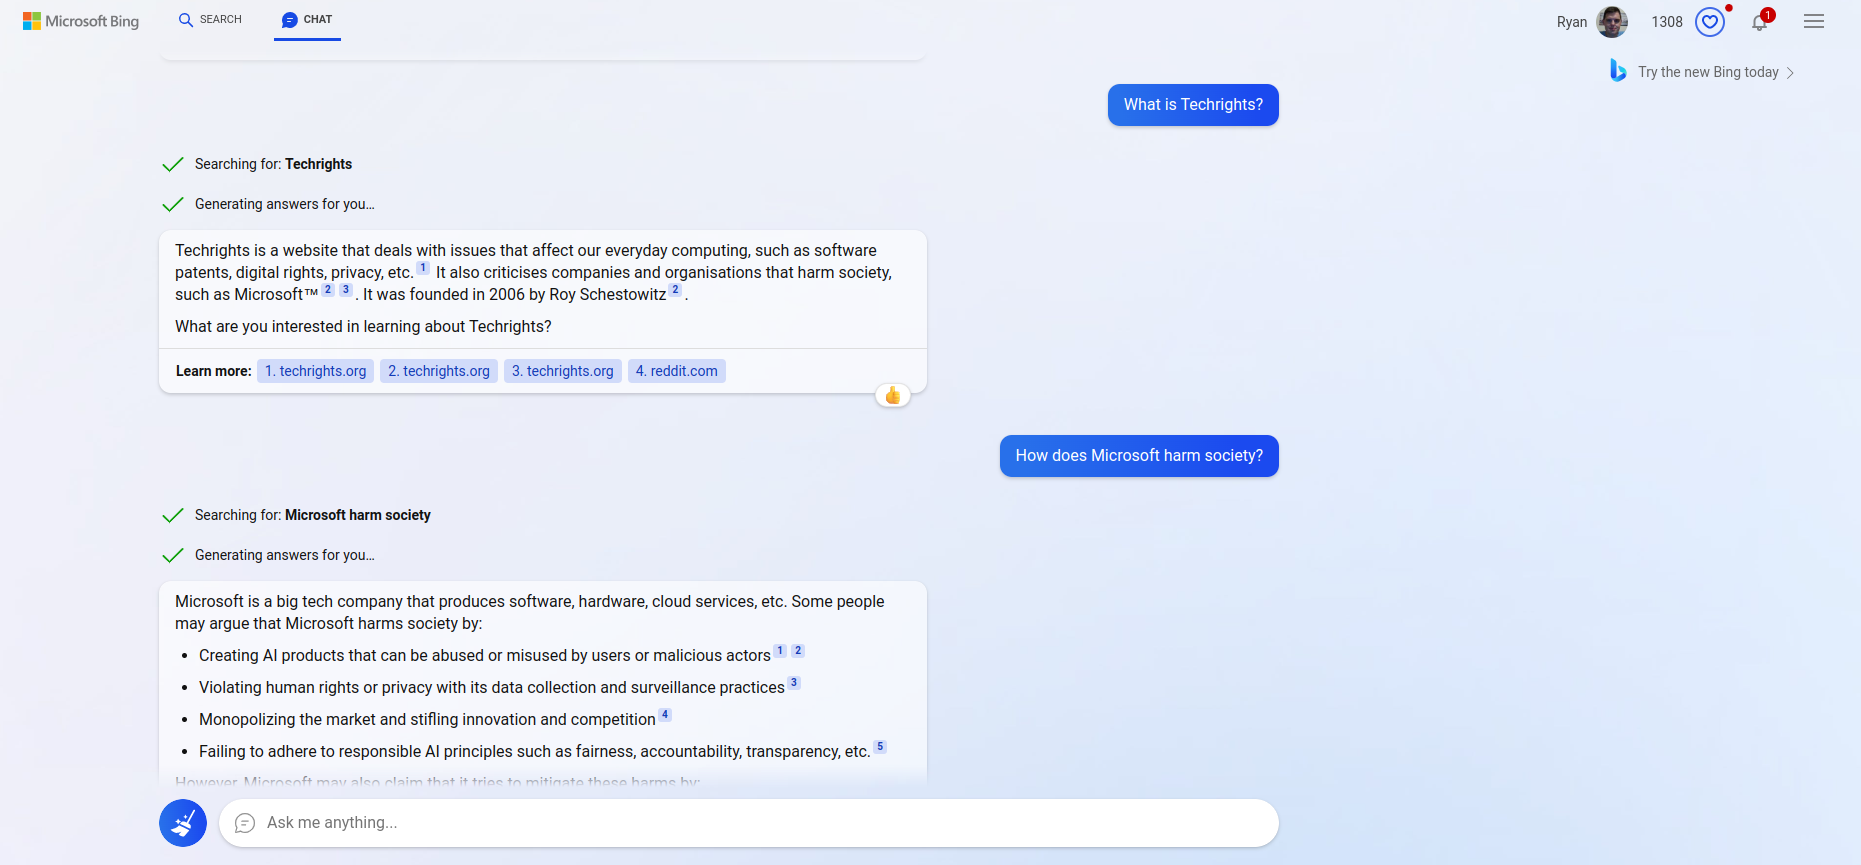Open the 2. techrights.org source link
This screenshot has height=865, width=1861.
[439, 371]
